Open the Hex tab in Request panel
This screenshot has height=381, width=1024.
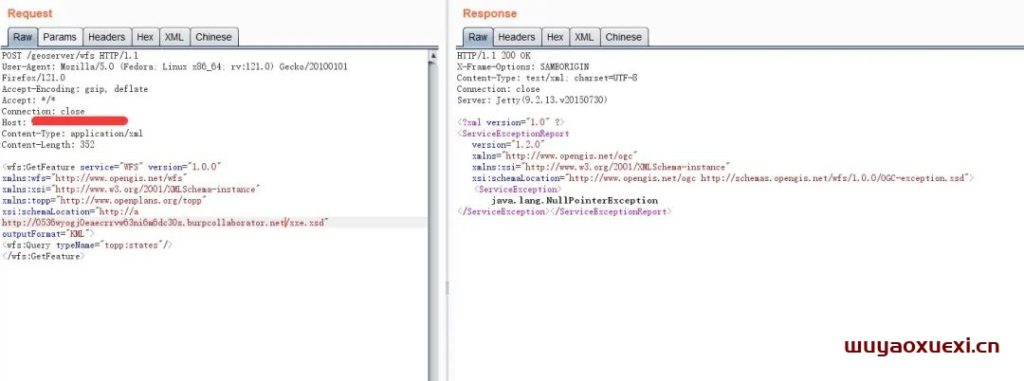pyautogui.click(x=145, y=37)
